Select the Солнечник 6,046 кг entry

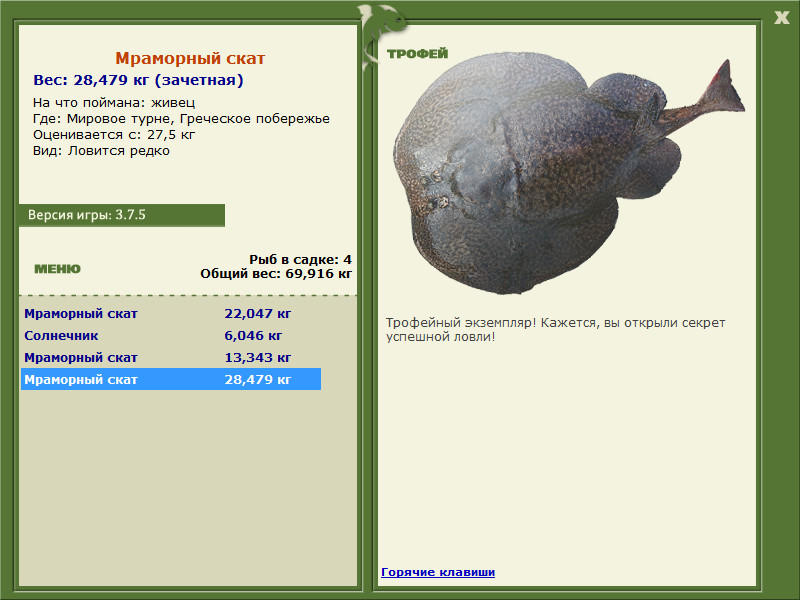[x=171, y=335]
